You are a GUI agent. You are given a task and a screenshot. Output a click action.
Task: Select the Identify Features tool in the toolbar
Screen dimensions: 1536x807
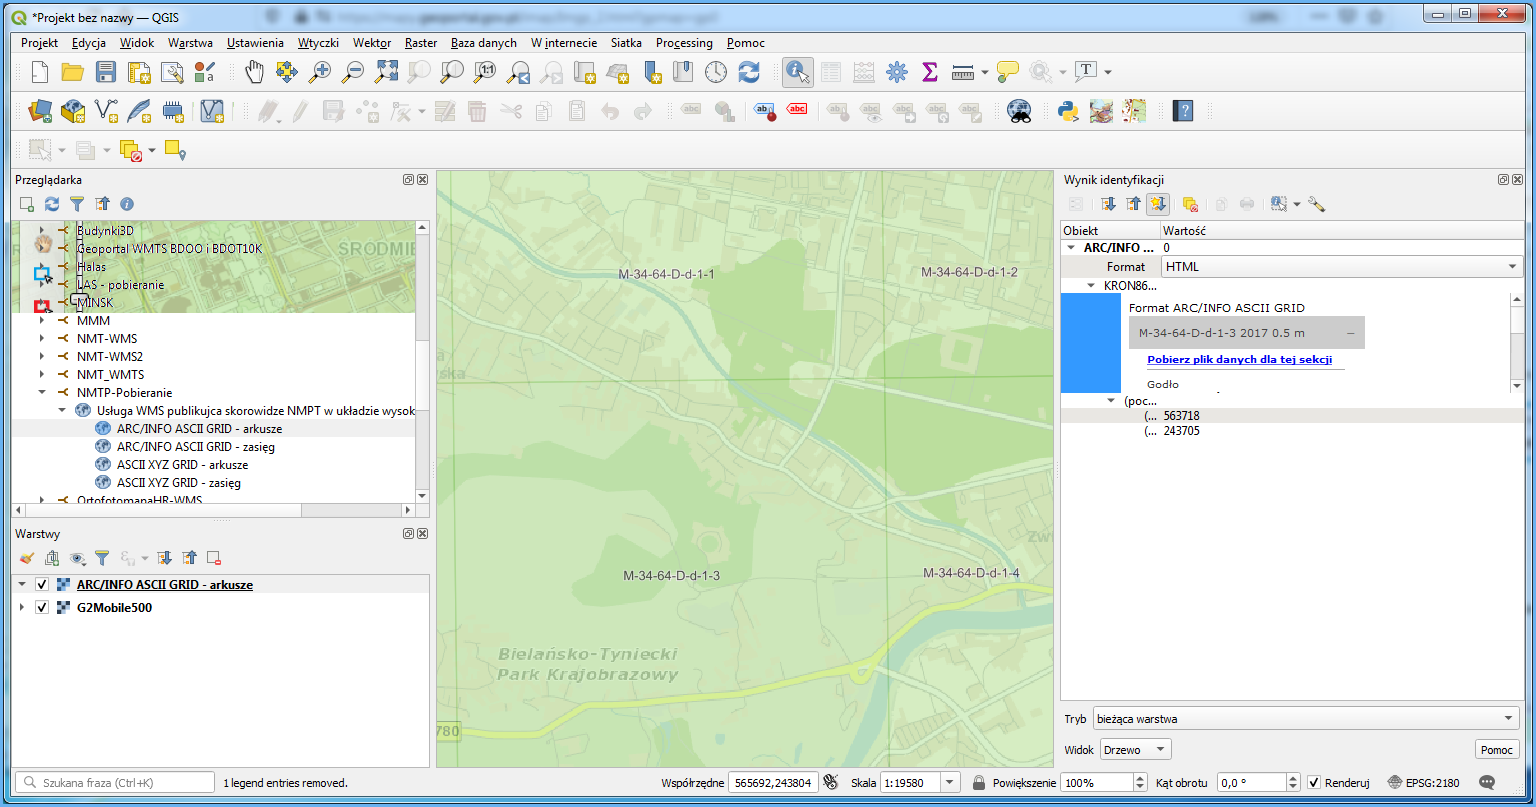tap(797, 72)
